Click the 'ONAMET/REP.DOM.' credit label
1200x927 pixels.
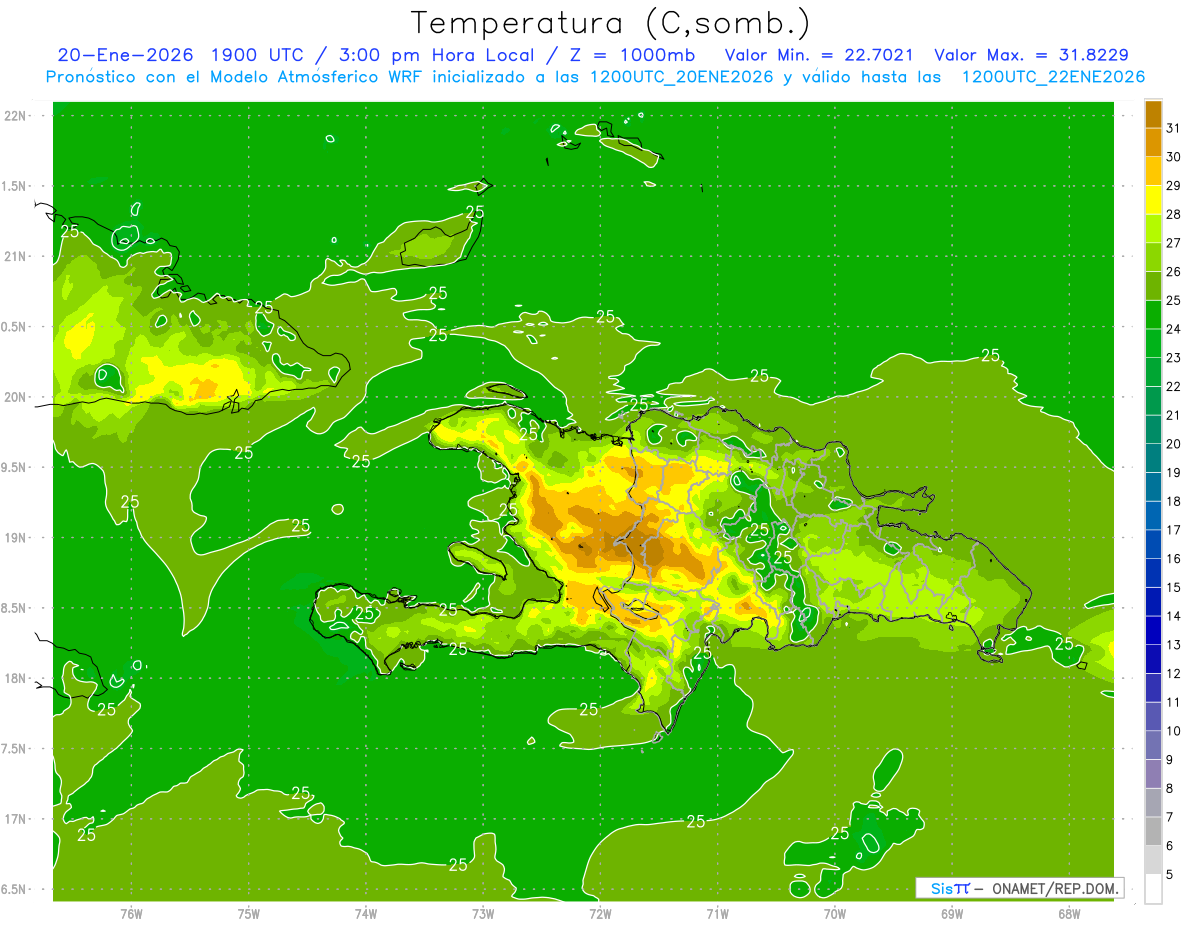point(1054,888)
